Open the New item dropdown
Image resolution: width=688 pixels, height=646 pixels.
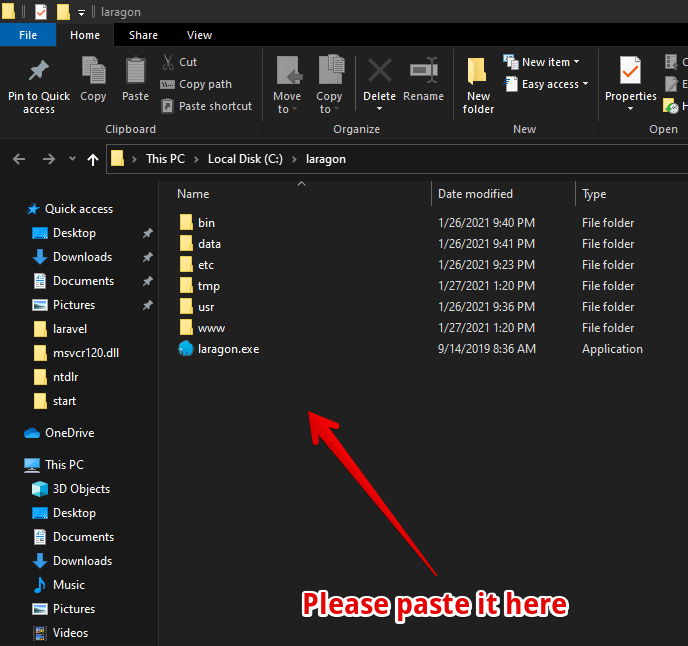[541, 62]
